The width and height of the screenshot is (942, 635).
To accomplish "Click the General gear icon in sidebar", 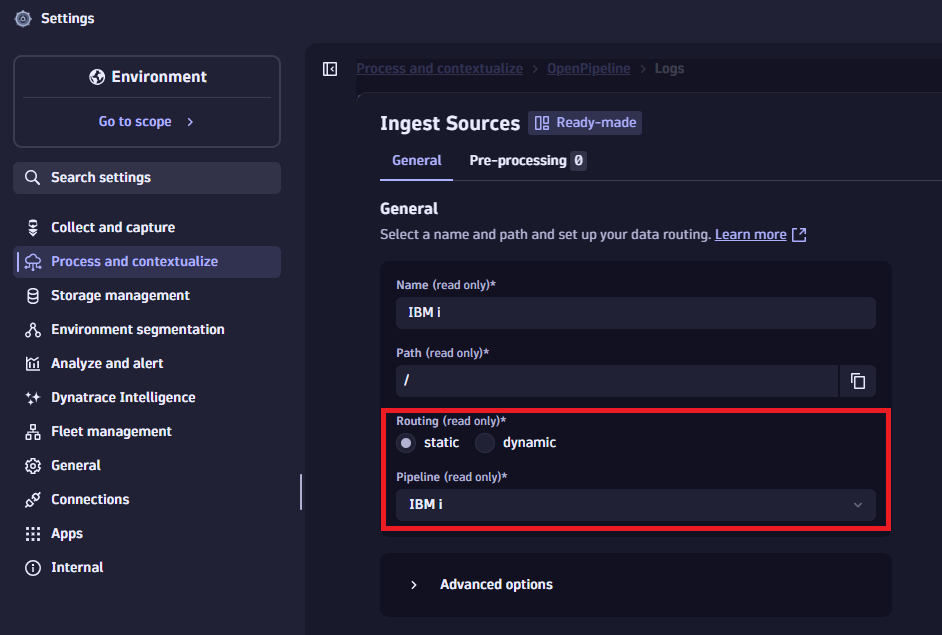I will point(33,466).
